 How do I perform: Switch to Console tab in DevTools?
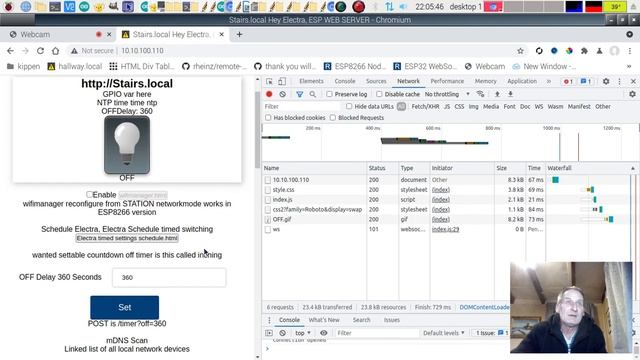pos(345,81)
